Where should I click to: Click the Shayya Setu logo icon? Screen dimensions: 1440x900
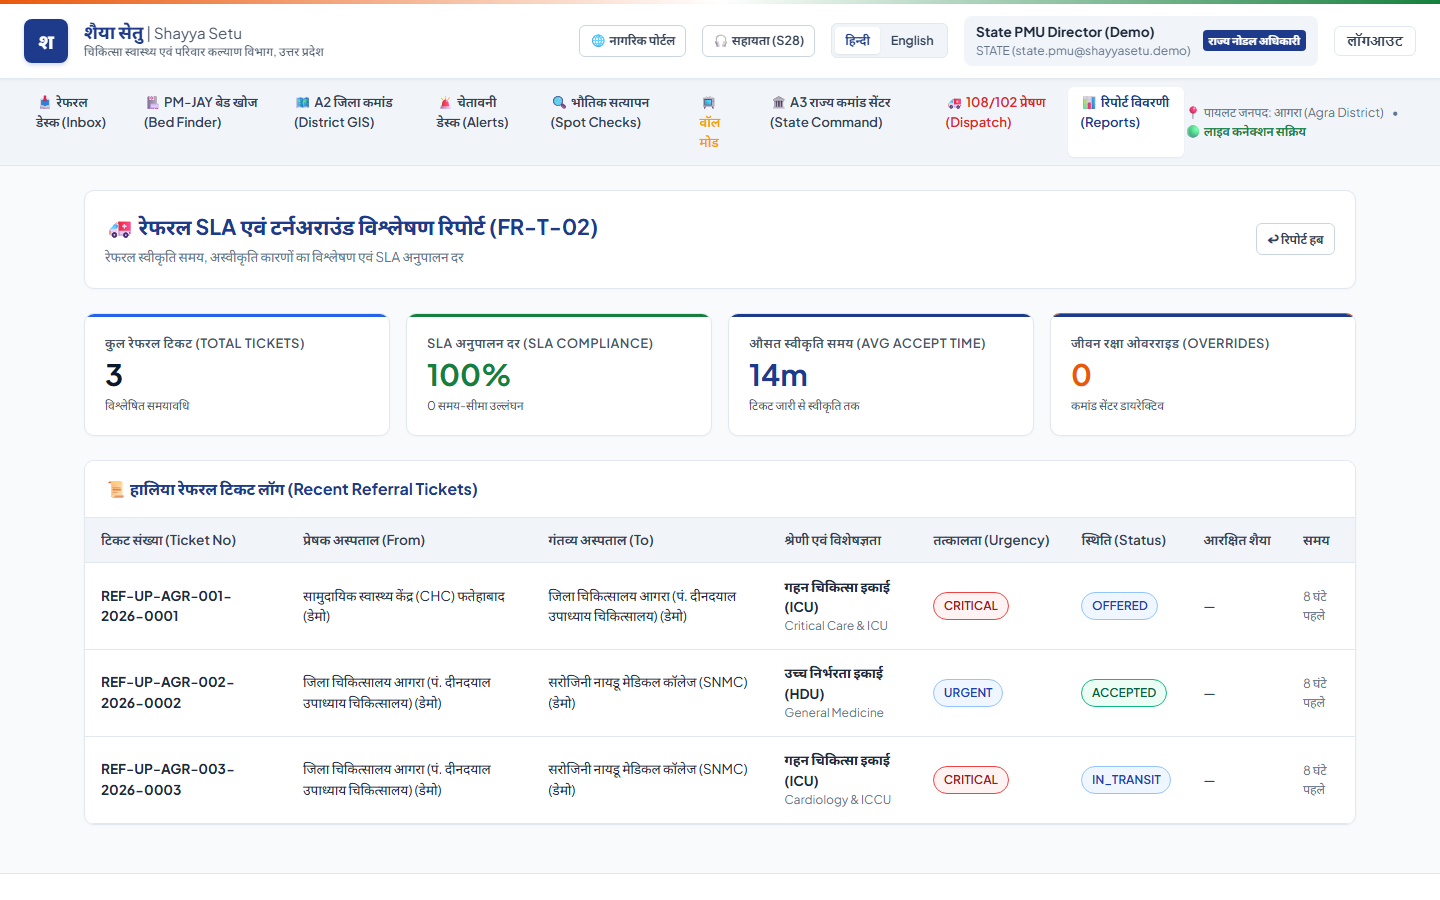(x=46, y=41)
